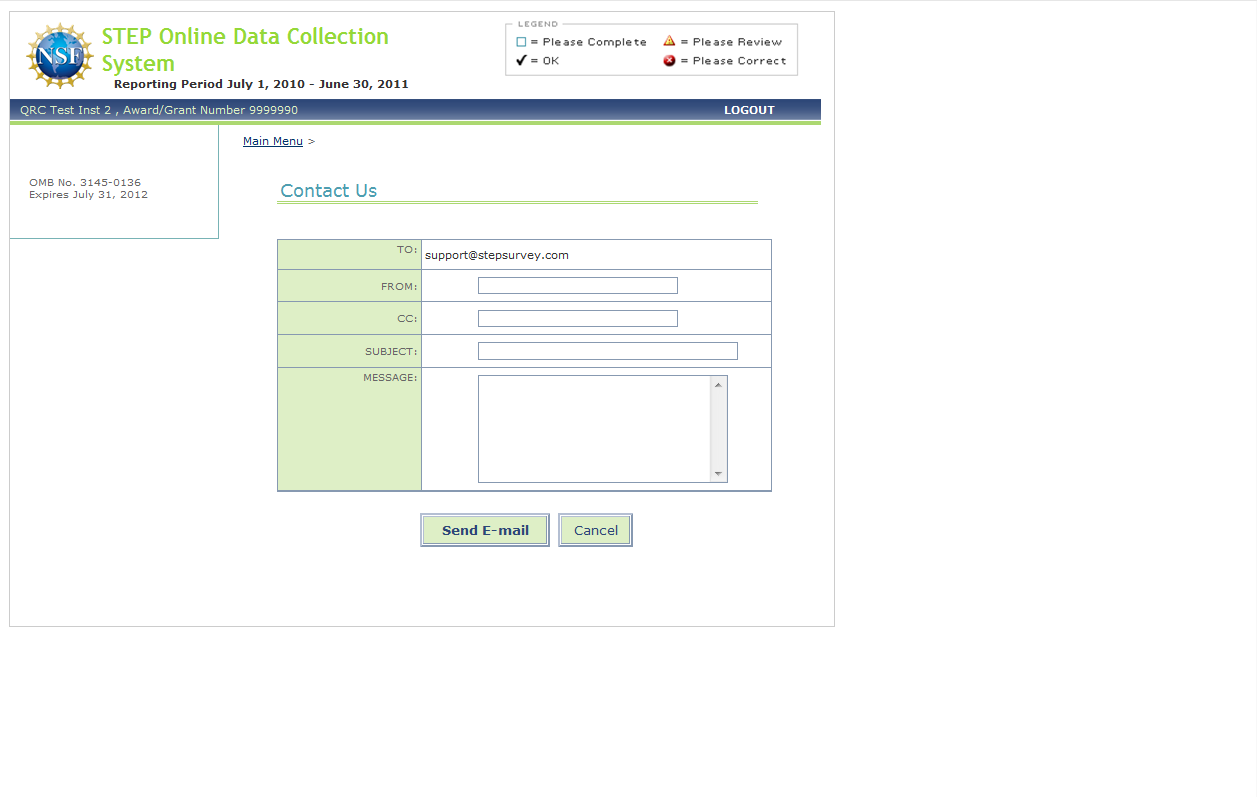Click the LEGEND box title
This screenshot has width=1257, height=797.
[x=538, y=24]
